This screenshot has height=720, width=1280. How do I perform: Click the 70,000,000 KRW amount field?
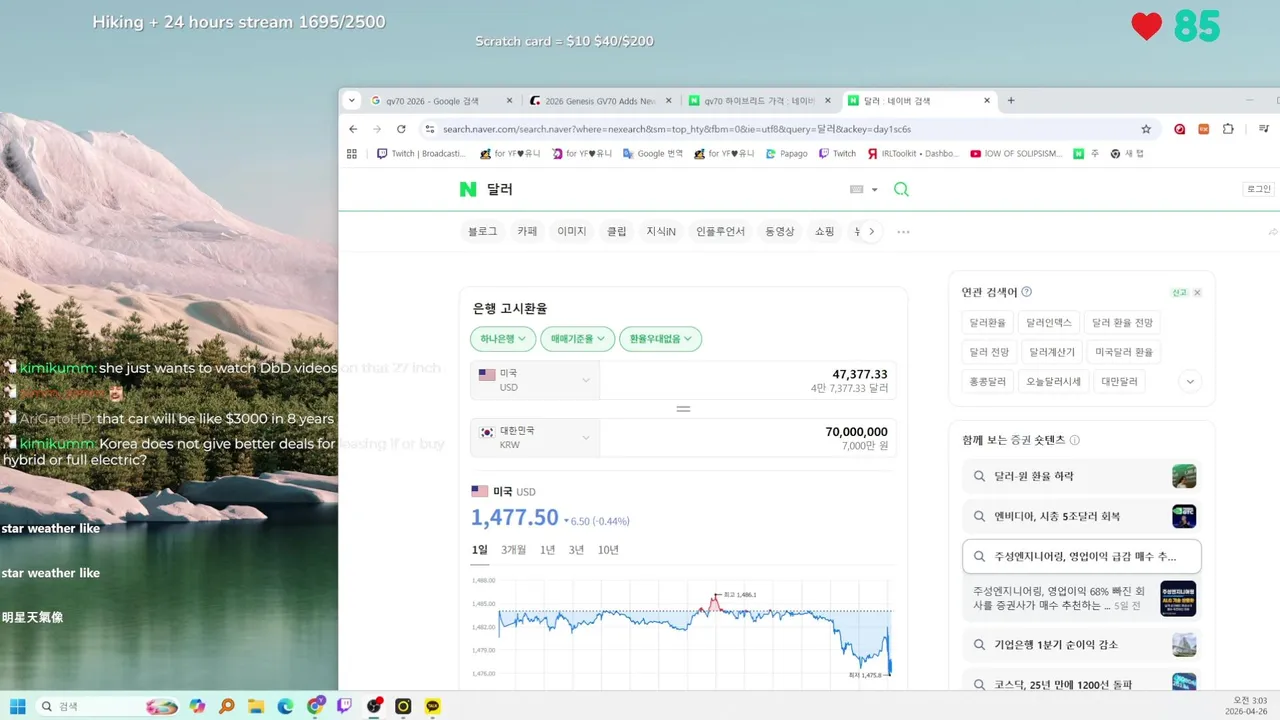[x=748, y=437]
